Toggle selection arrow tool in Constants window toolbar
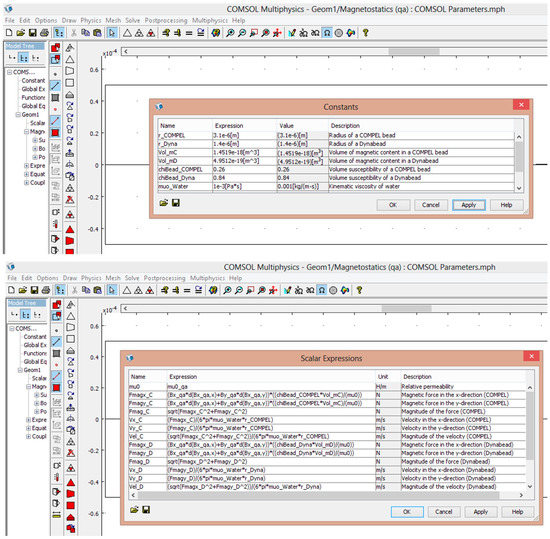The height and width of the screenshot is (539, 550). (x=112, y=33)
